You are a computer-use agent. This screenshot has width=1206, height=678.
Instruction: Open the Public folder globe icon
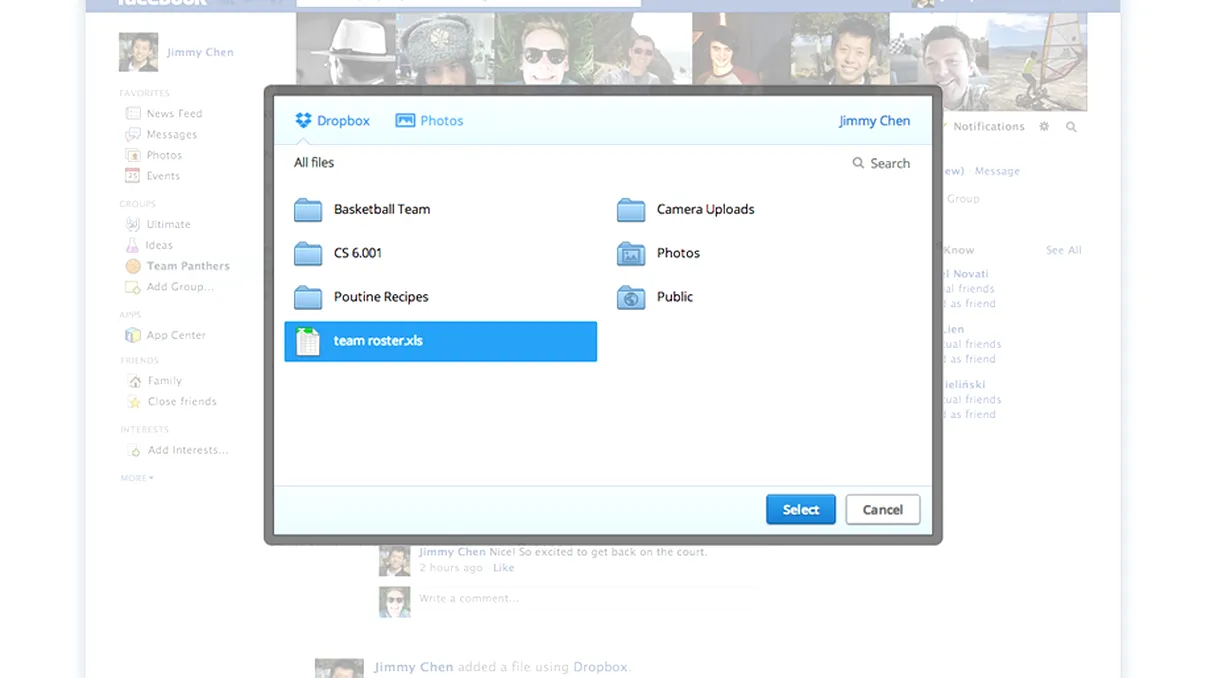(631, 297)
